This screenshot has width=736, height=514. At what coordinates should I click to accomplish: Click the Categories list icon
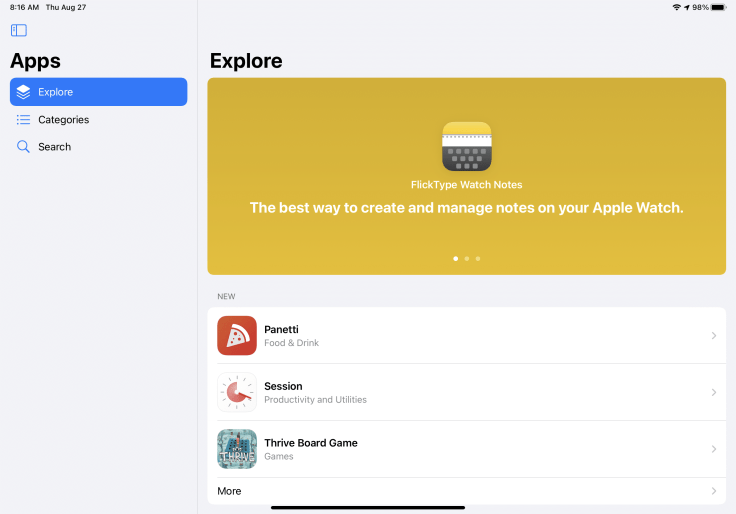[x=23, y=120]
